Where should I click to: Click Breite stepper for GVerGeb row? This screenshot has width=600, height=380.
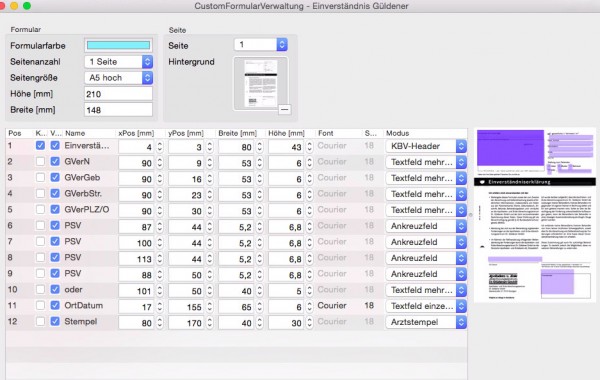coord(259,179)
